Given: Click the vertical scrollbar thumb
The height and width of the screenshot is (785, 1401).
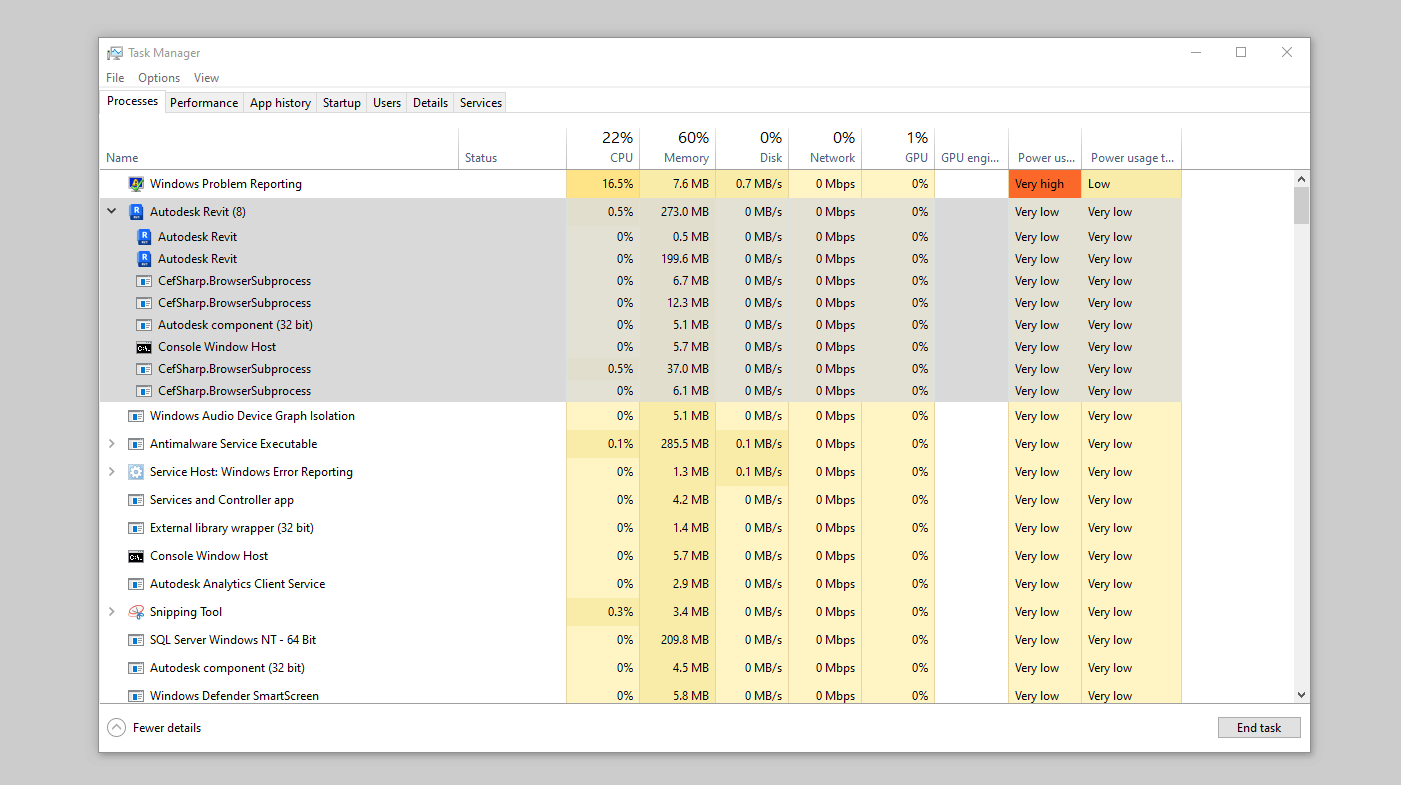Looking at the screenshot, I should tap(1301, 205).
